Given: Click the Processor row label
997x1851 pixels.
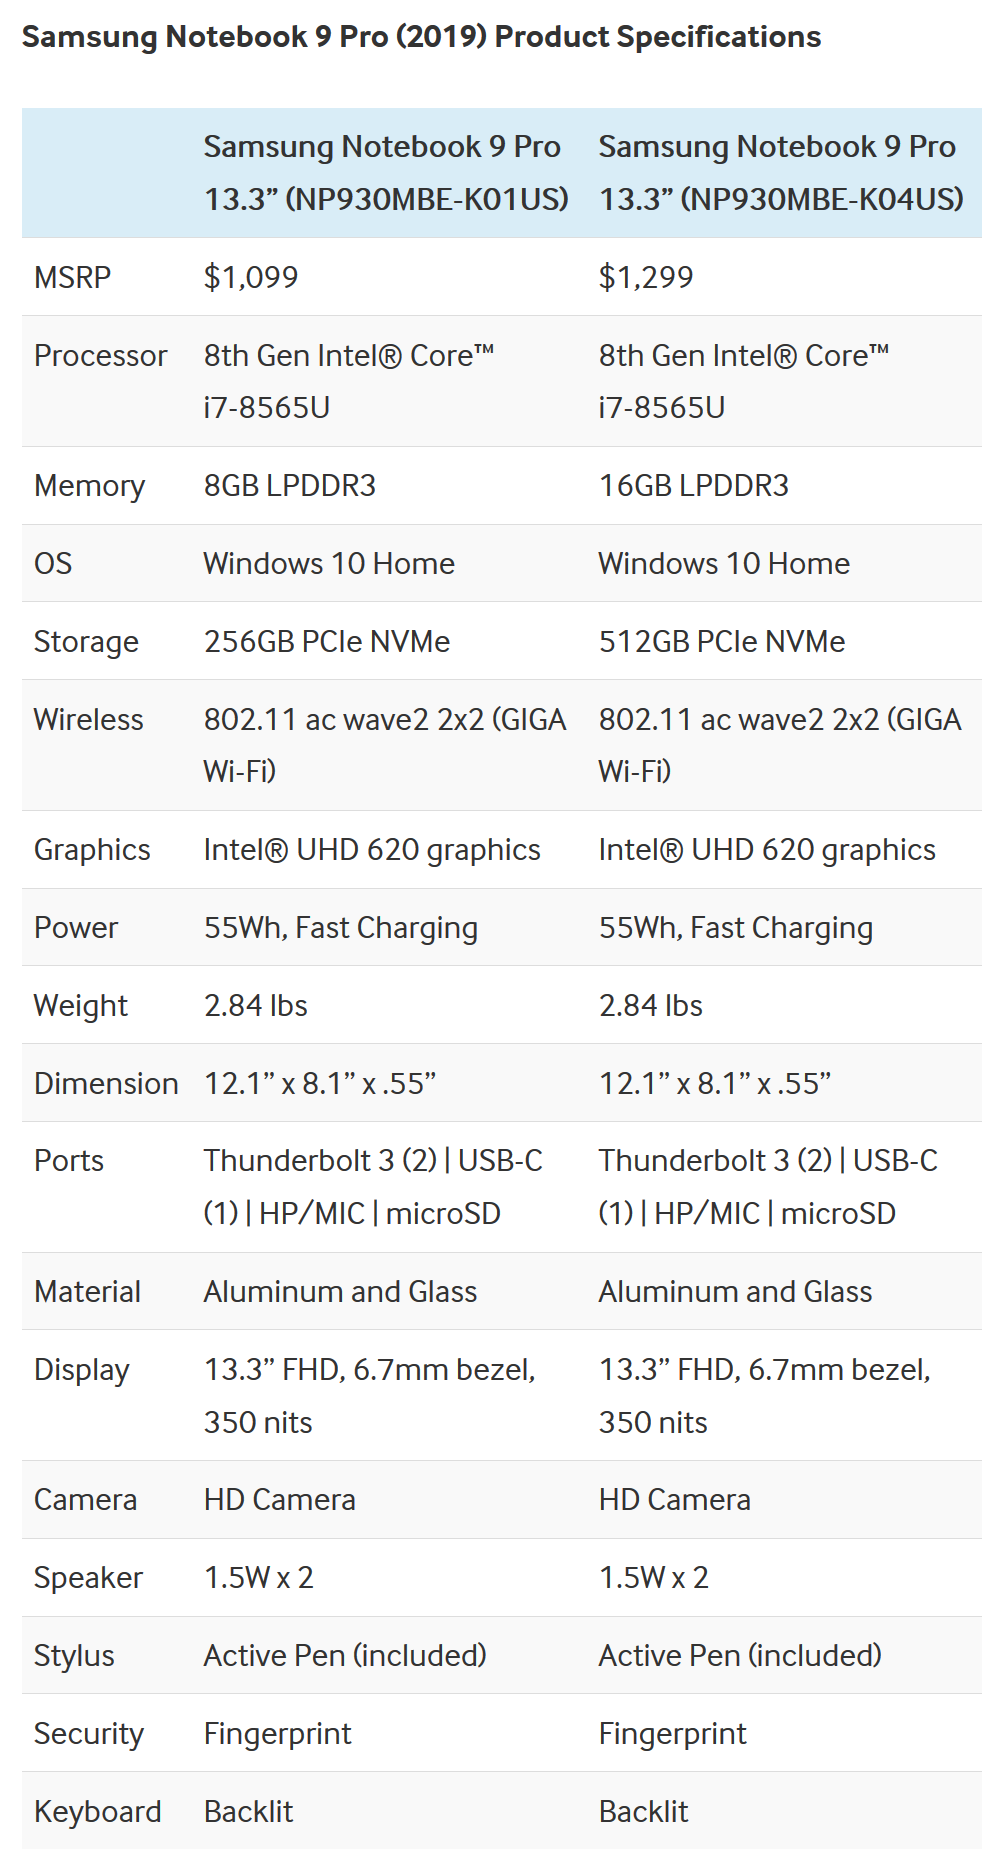Looking at the screenshot, I should coord(100,355).
